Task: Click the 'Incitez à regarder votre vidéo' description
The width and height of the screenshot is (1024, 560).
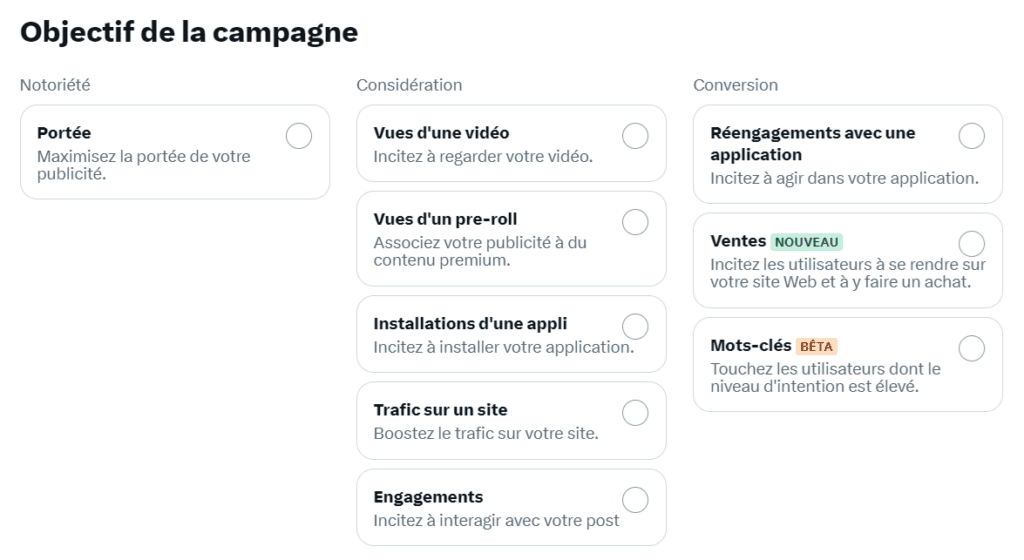Action: pyautogui.click(x=483, y=157)
